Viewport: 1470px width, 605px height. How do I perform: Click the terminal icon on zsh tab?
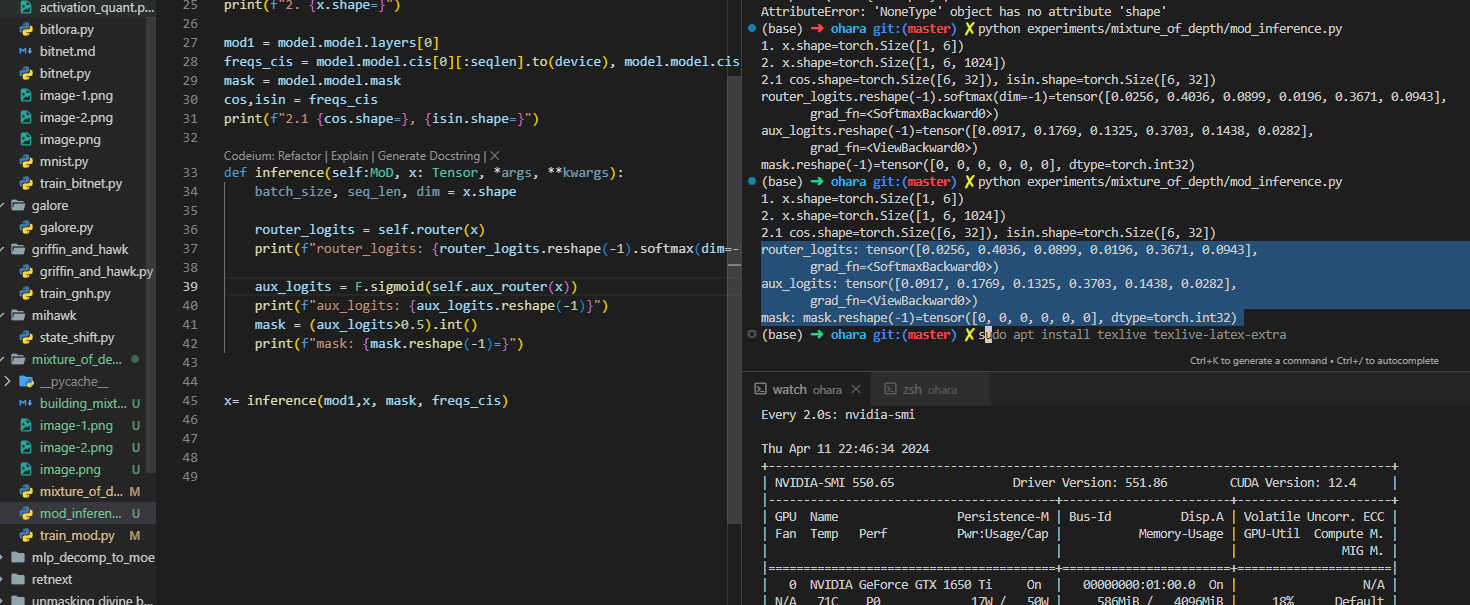coord(889,389)
